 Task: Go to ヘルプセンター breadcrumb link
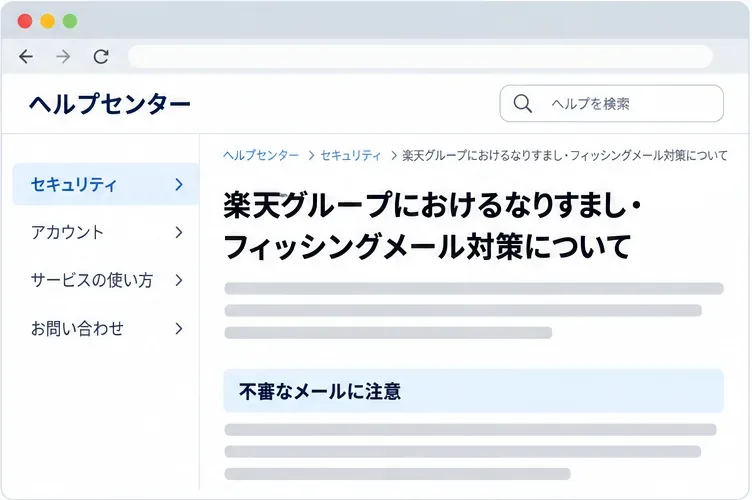(261, 155)
